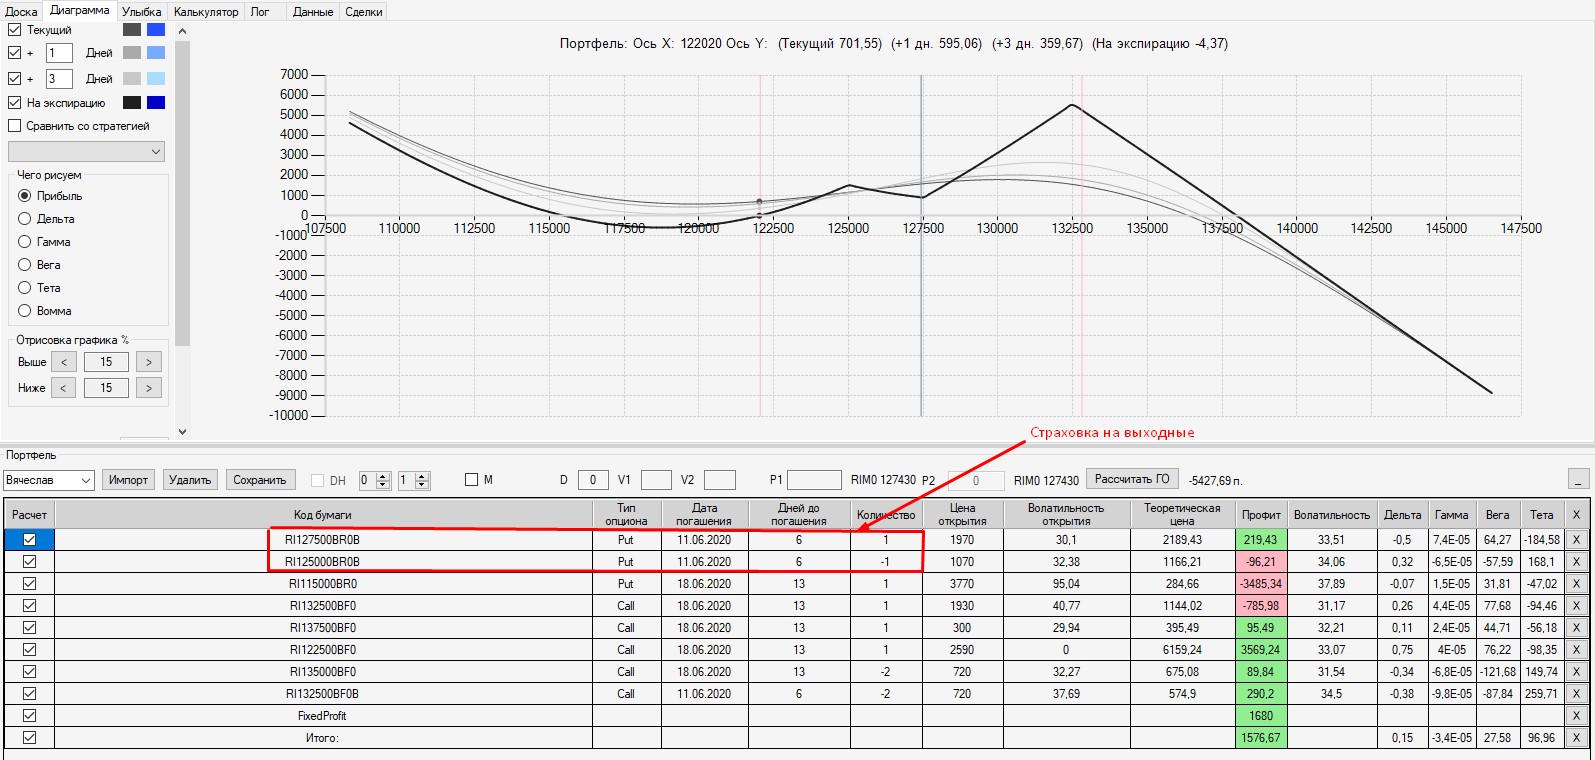
Task: Pick the blue swatch in the Текущий row
Action: click(x=156, y=30)
